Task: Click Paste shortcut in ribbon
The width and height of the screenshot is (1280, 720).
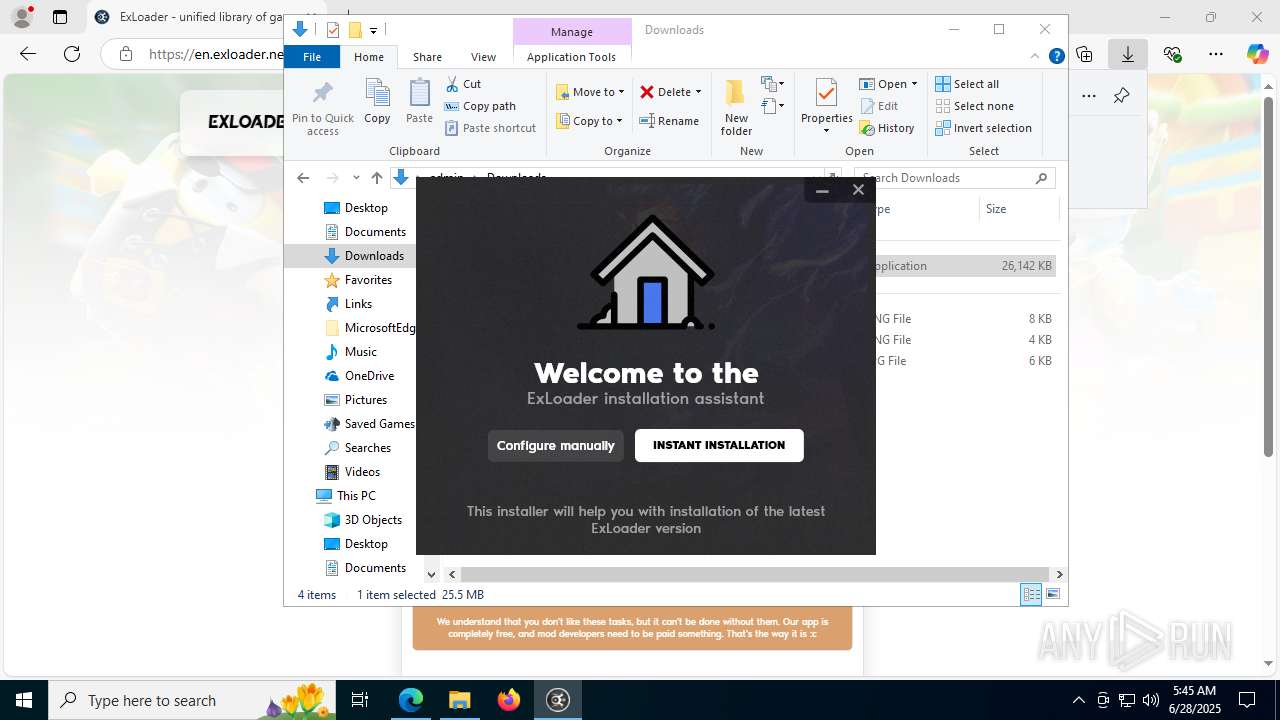Action: point(491,128)
